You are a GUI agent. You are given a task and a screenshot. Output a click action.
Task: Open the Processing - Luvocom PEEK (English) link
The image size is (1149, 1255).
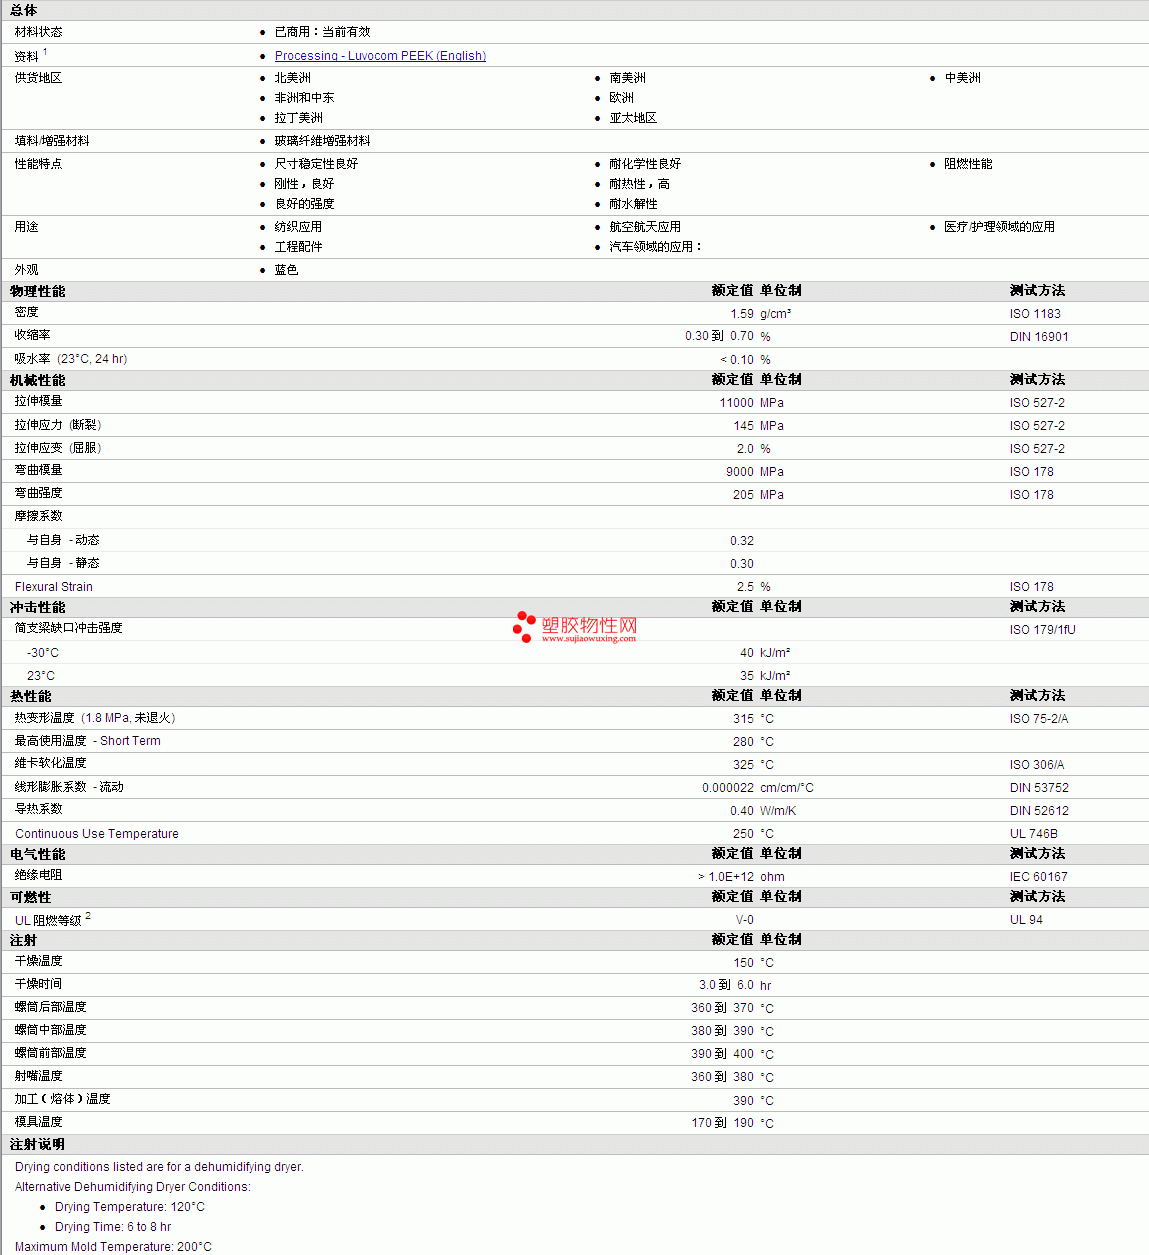[380, 56]
